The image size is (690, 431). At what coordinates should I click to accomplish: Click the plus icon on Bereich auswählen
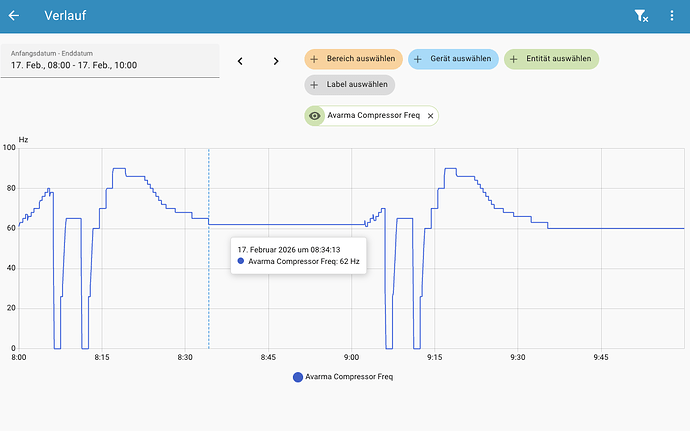[314, 59]
